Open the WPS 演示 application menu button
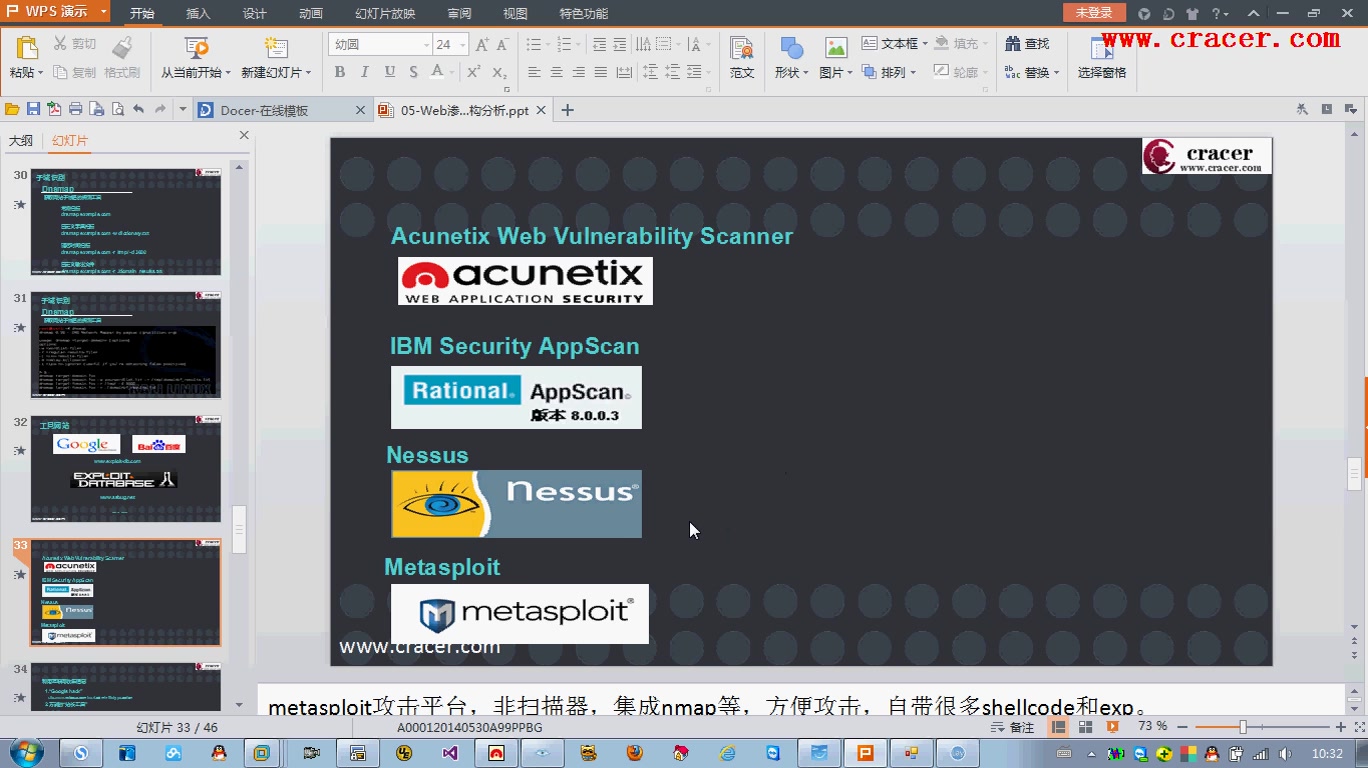The width and height of the screenshot is (1368, 768). click(x=56, y=12)
